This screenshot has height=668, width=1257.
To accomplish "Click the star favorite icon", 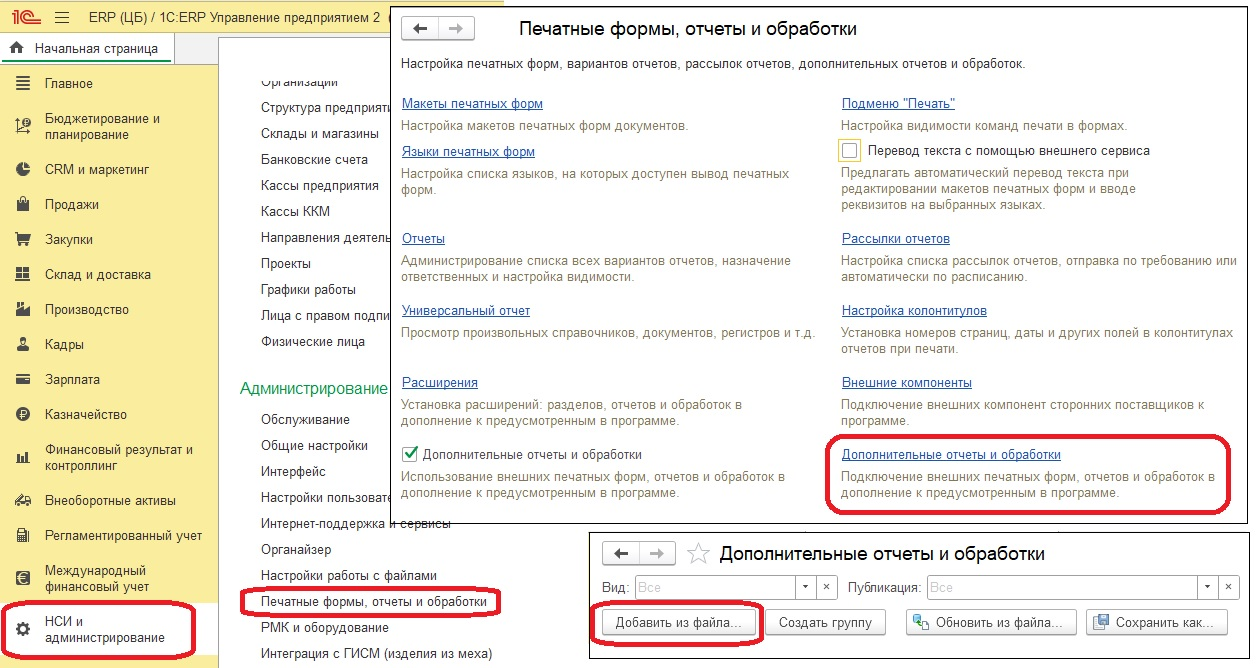I will click(x=700, y=554).
